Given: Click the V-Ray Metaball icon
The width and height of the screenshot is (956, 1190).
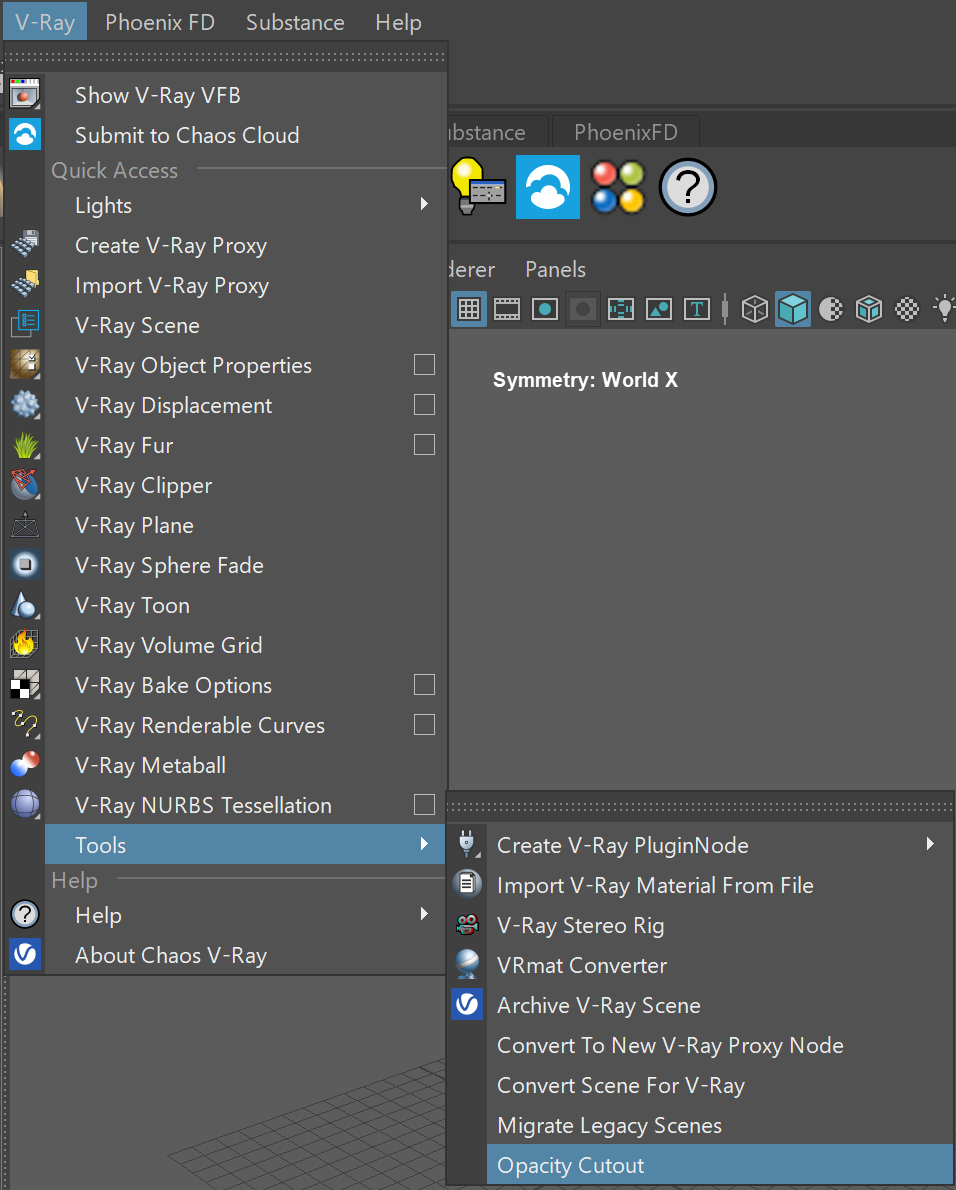Looking at the screenshot, I should point(24,765).
